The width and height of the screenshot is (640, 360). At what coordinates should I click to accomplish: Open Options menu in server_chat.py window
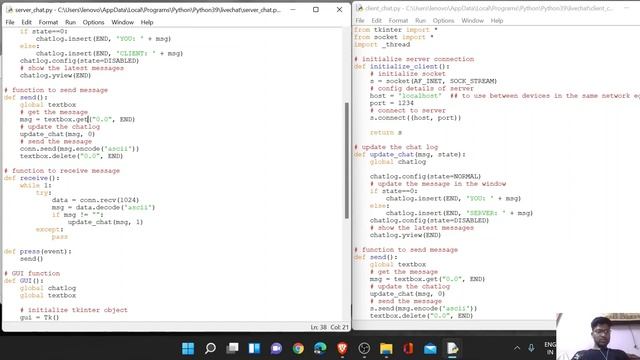click(x=93, y=22)
